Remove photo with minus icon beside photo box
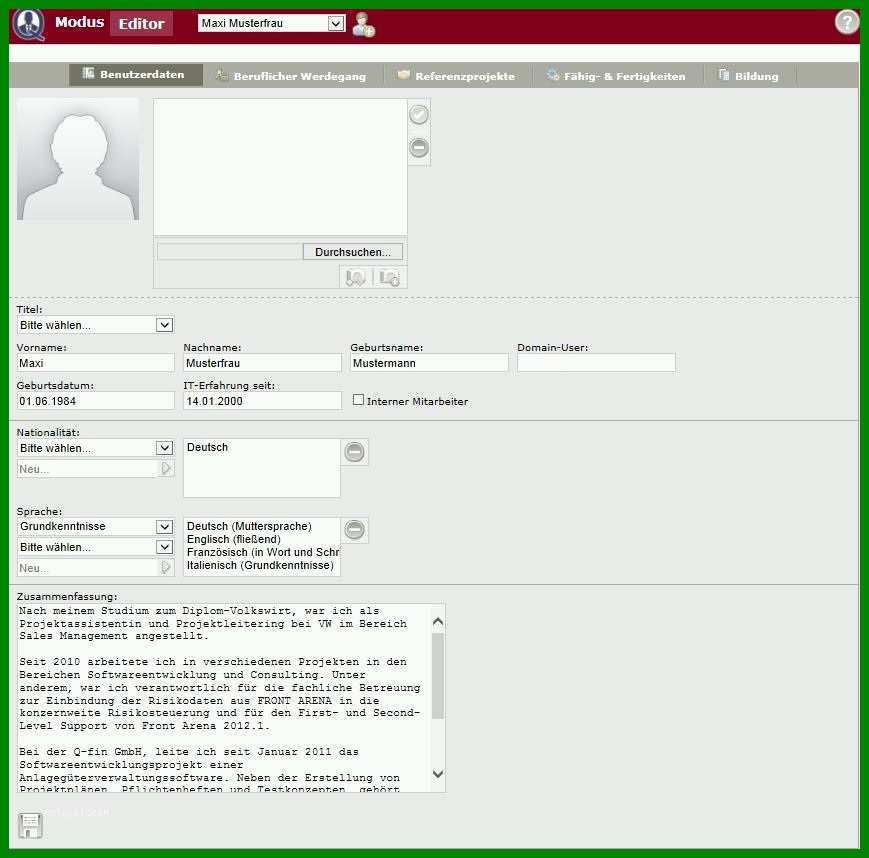Screen dimensions: 869x858 [419, 148]
